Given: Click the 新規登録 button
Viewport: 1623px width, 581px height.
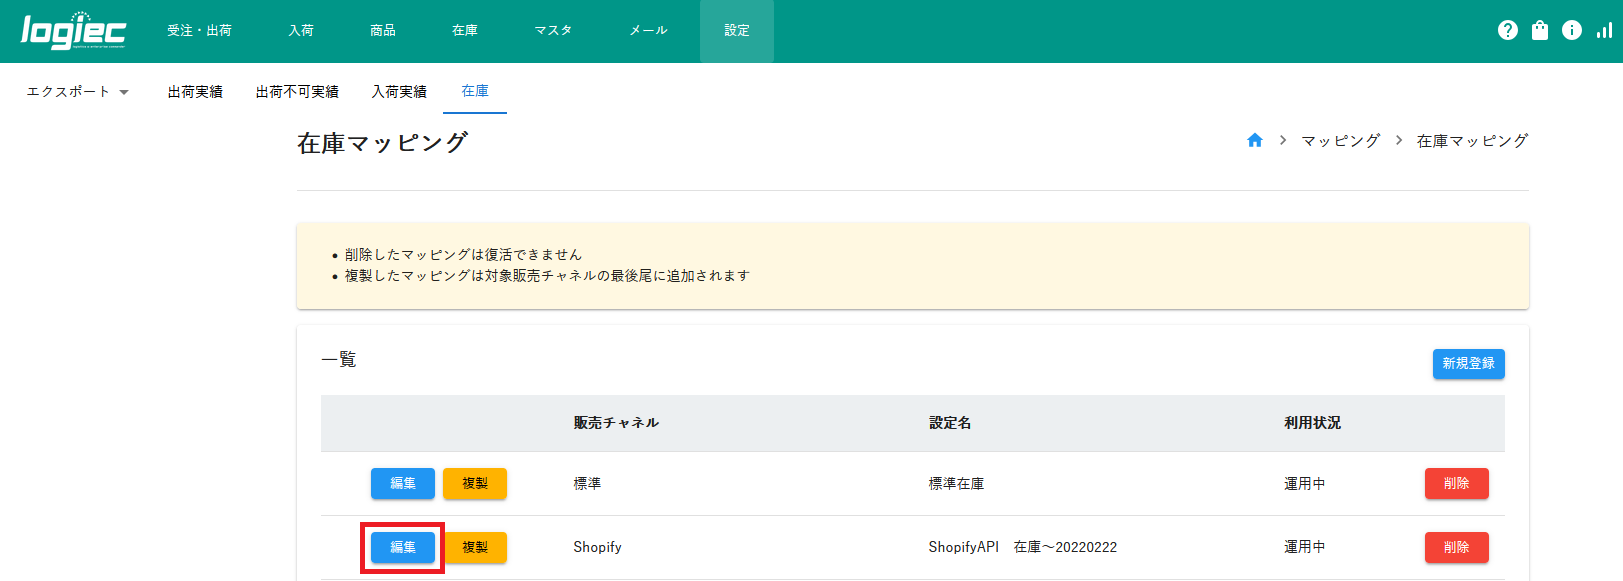Looking at the screenshot, I should 1467,364.
